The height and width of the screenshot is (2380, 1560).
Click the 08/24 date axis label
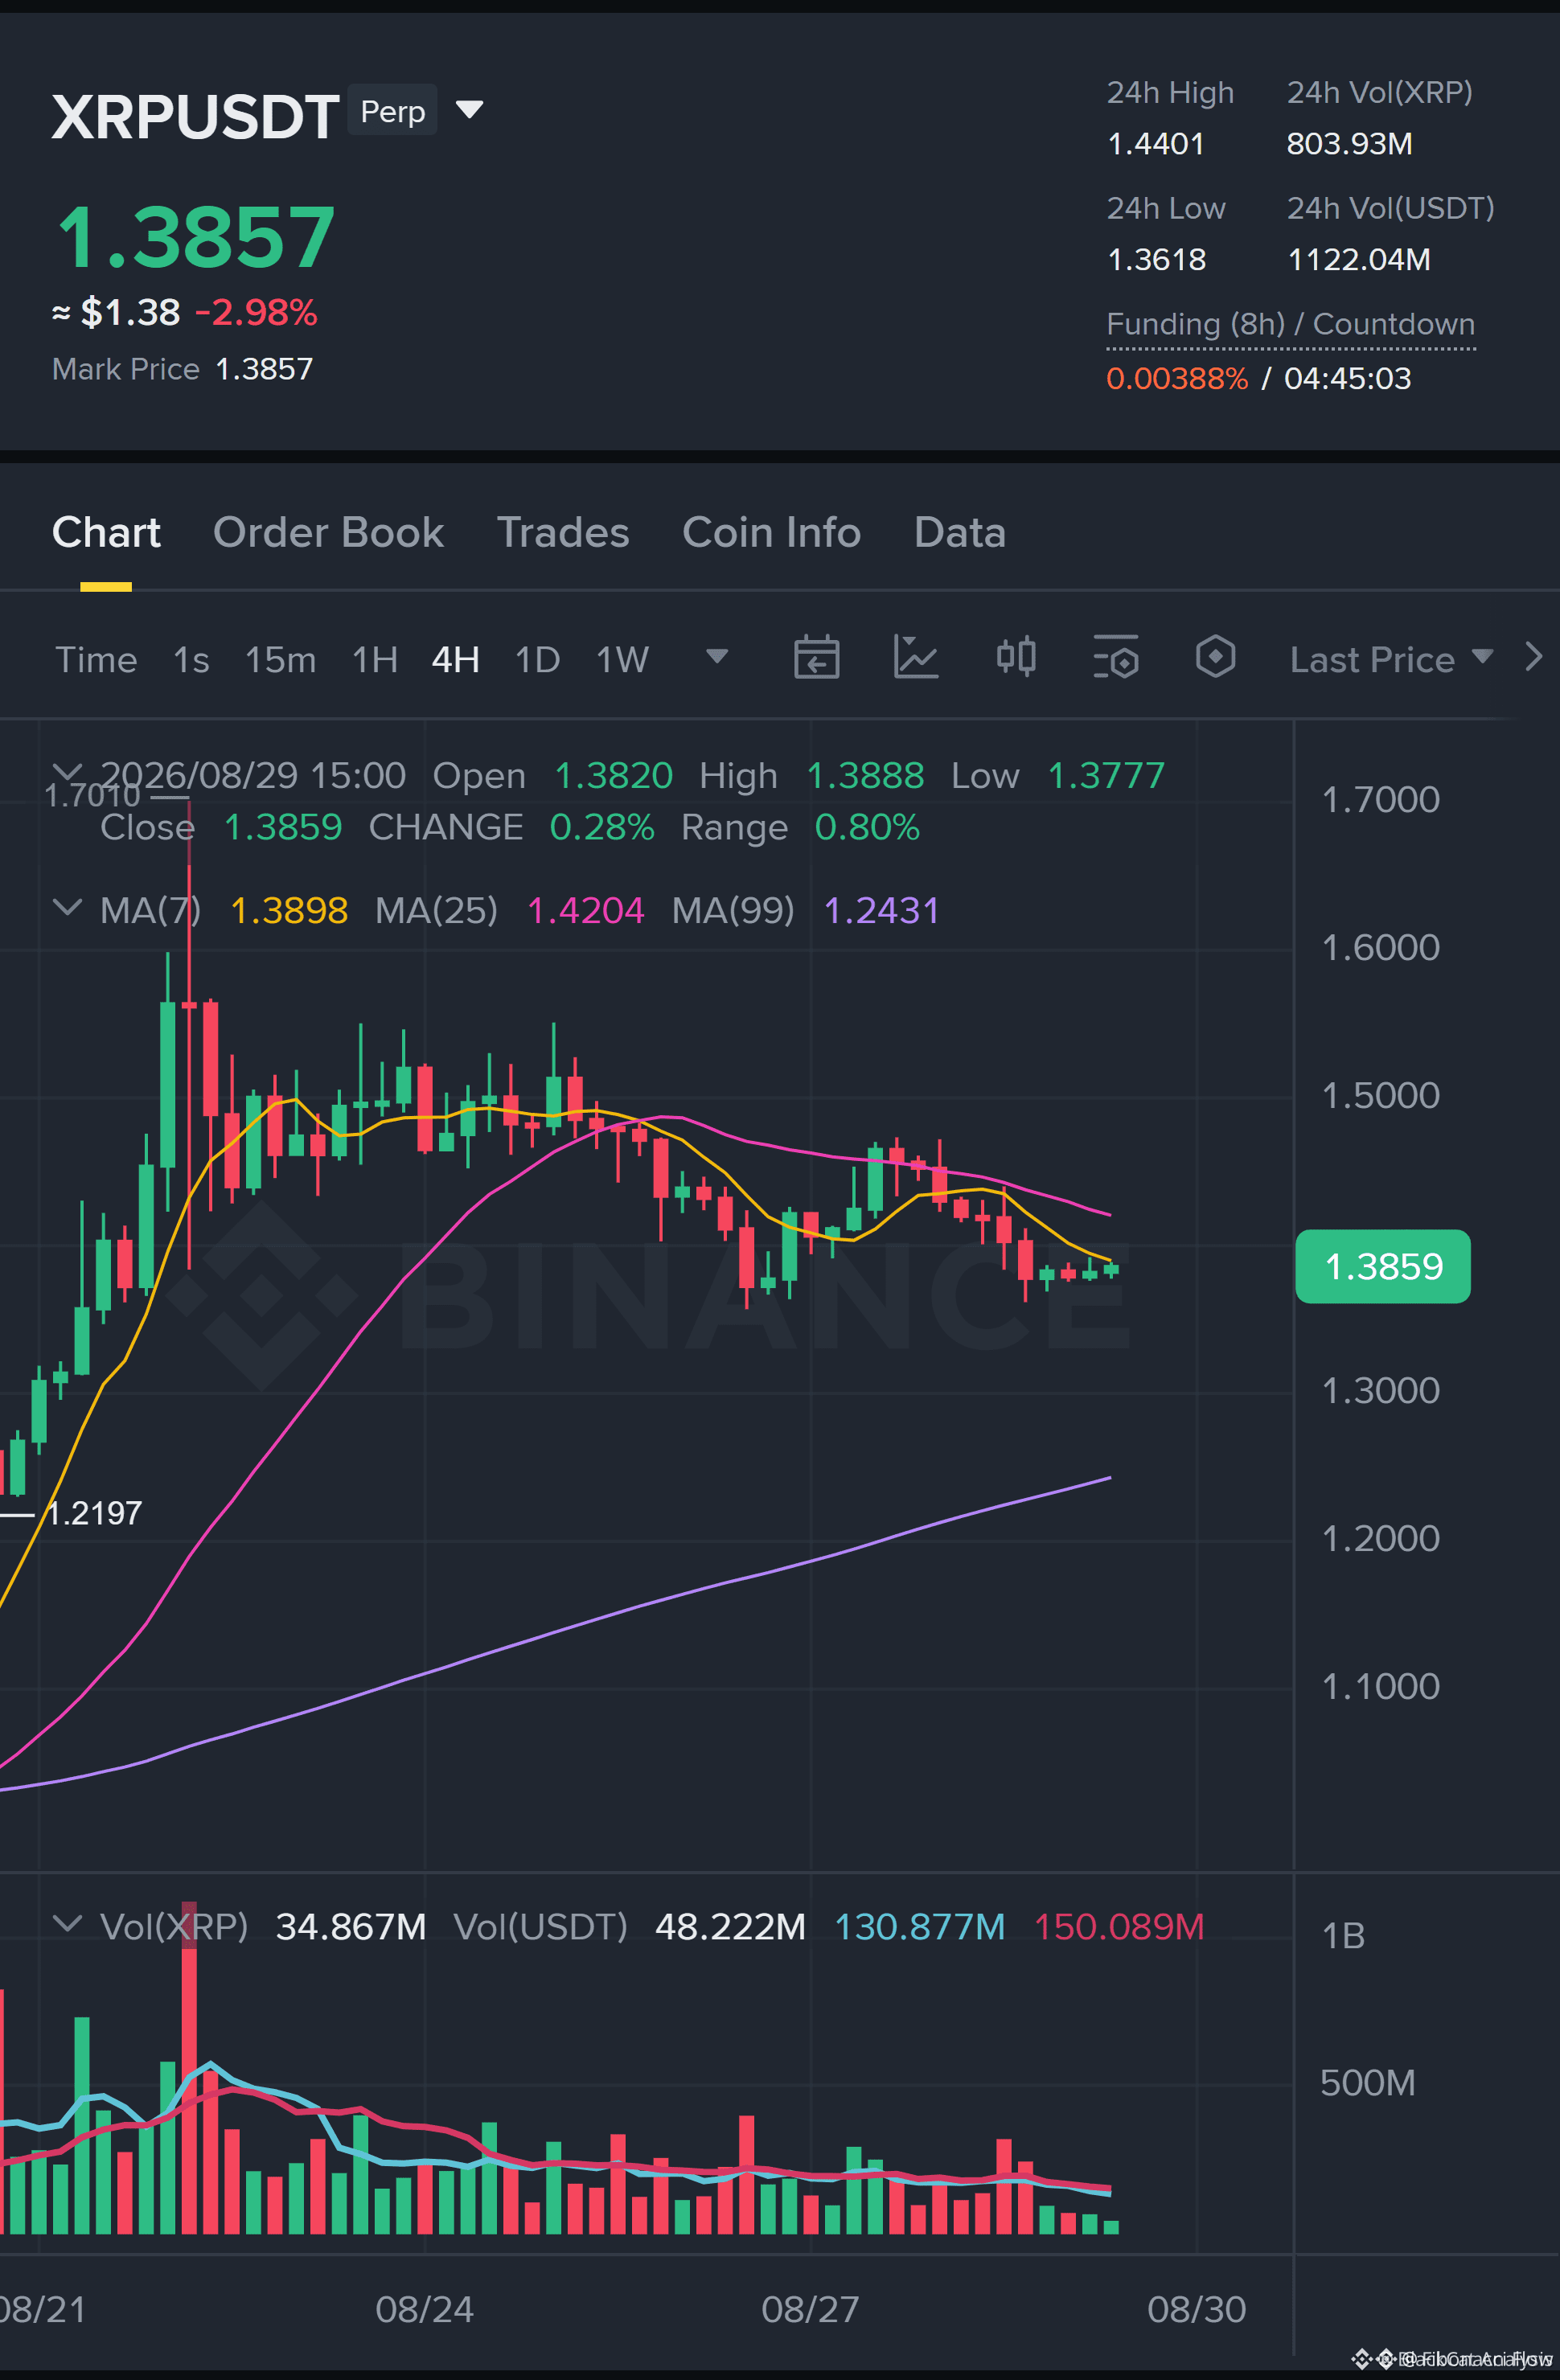424,2309
